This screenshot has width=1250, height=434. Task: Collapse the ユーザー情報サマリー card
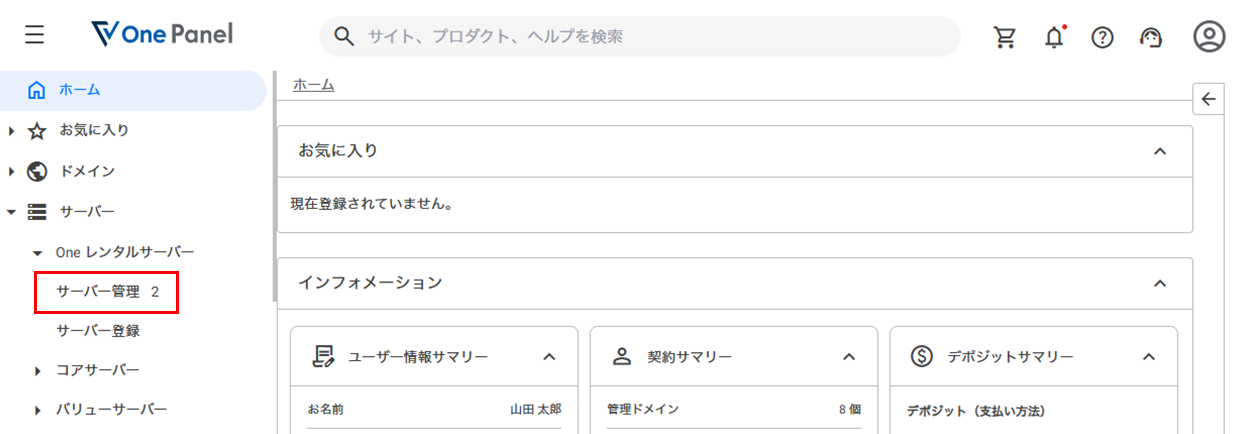[549, 356]
